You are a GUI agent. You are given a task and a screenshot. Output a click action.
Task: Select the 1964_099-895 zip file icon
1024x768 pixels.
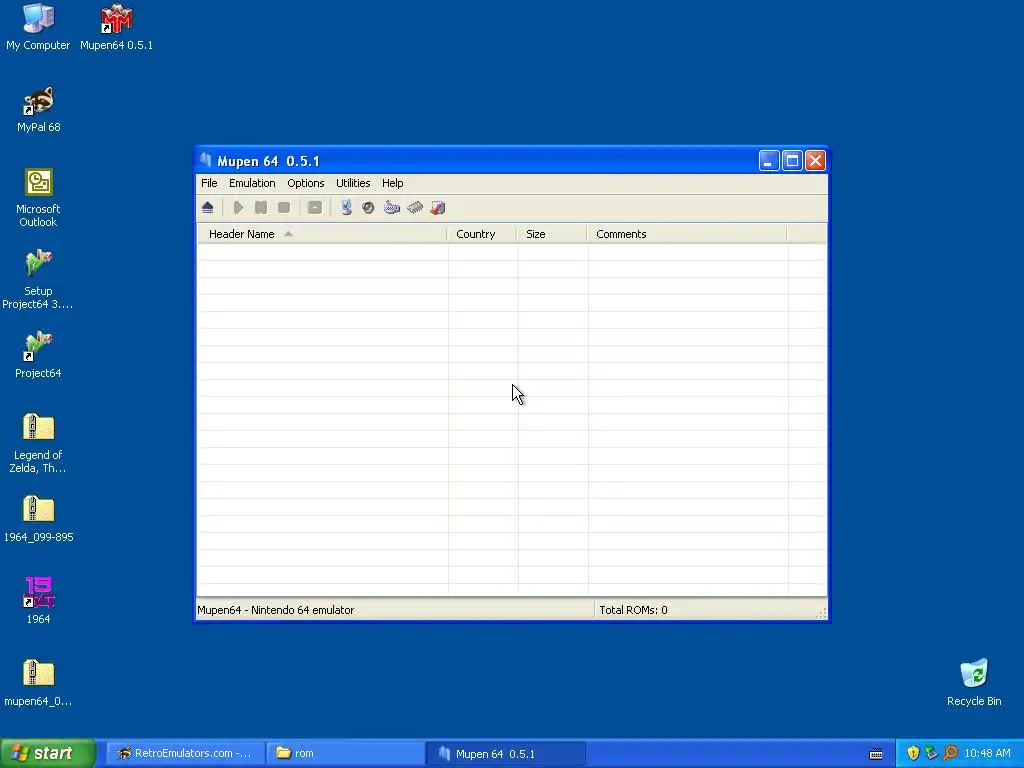(39, 520)
